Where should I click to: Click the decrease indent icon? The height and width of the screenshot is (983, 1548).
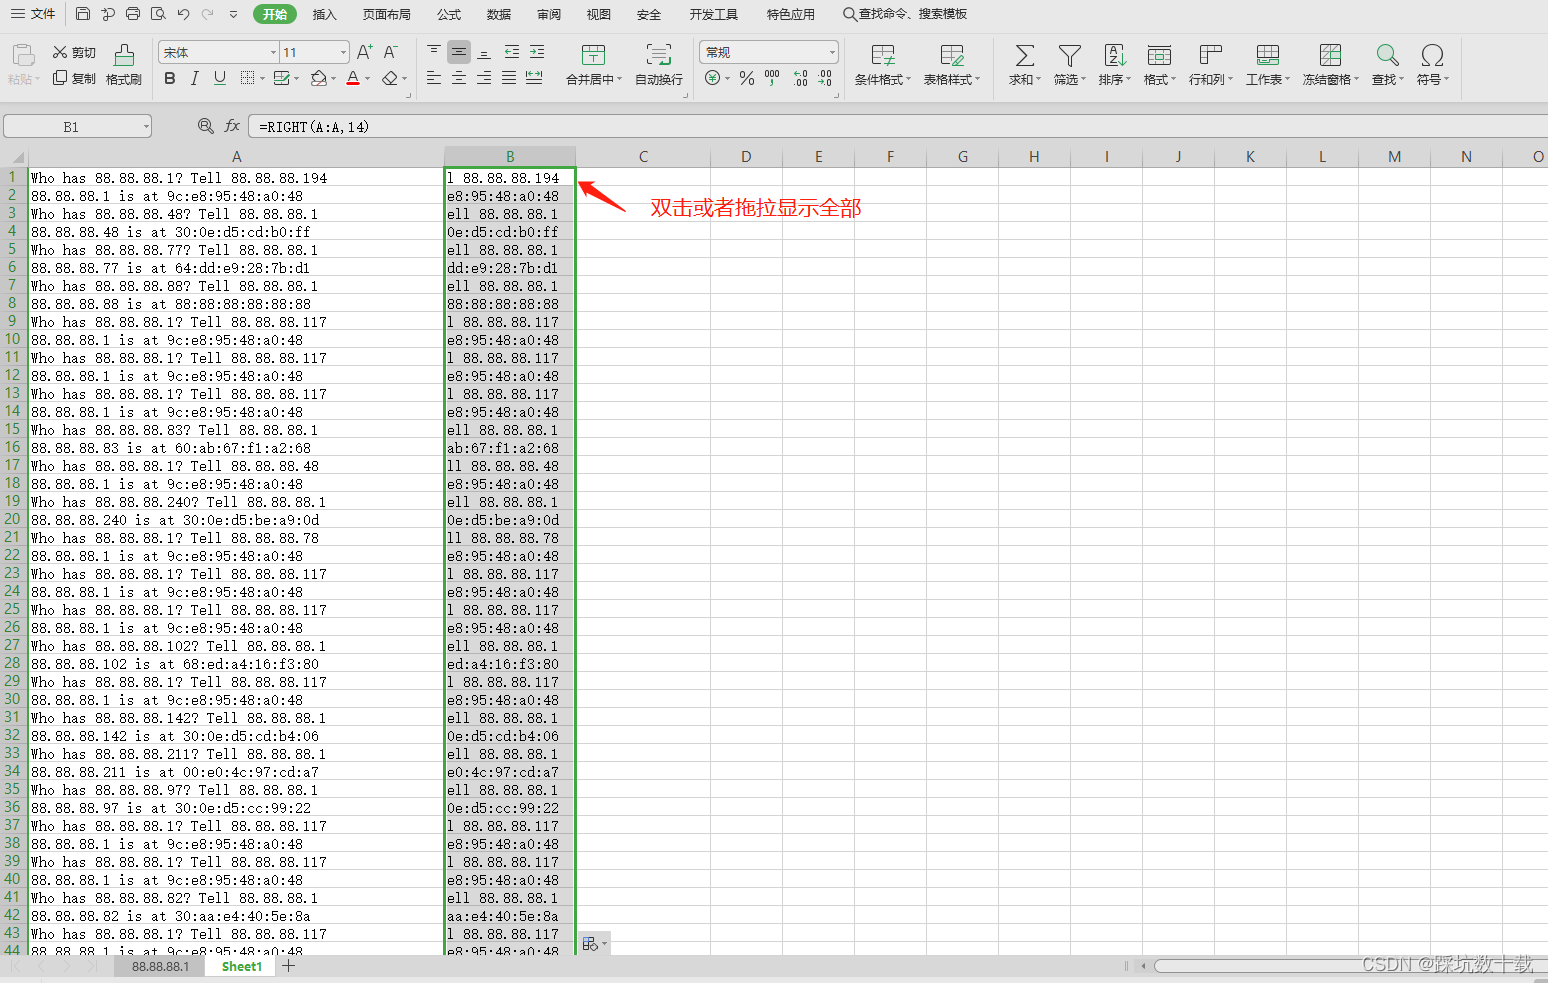pyautogui.click(x=512, y=52)
